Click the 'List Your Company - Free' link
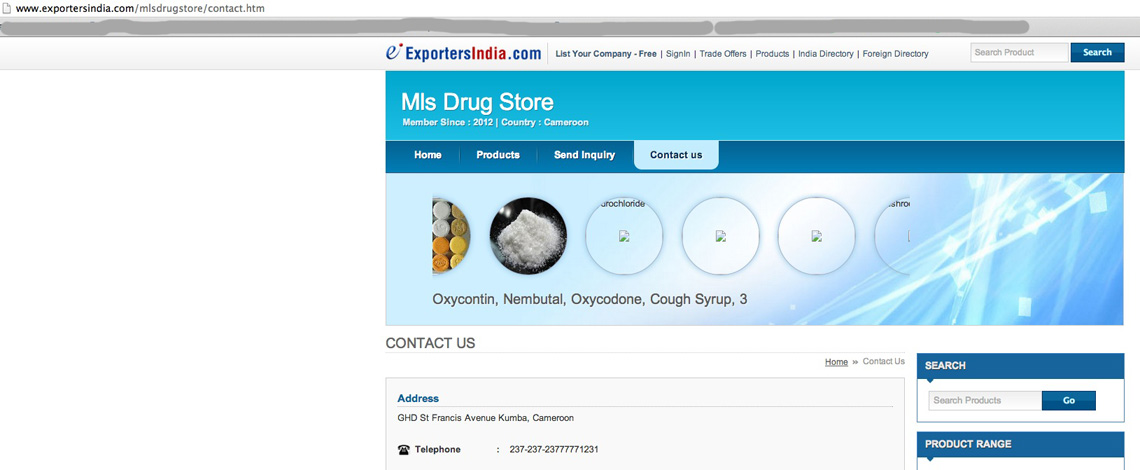Screen dimensions: 1140x470 (x=606, y=54)
